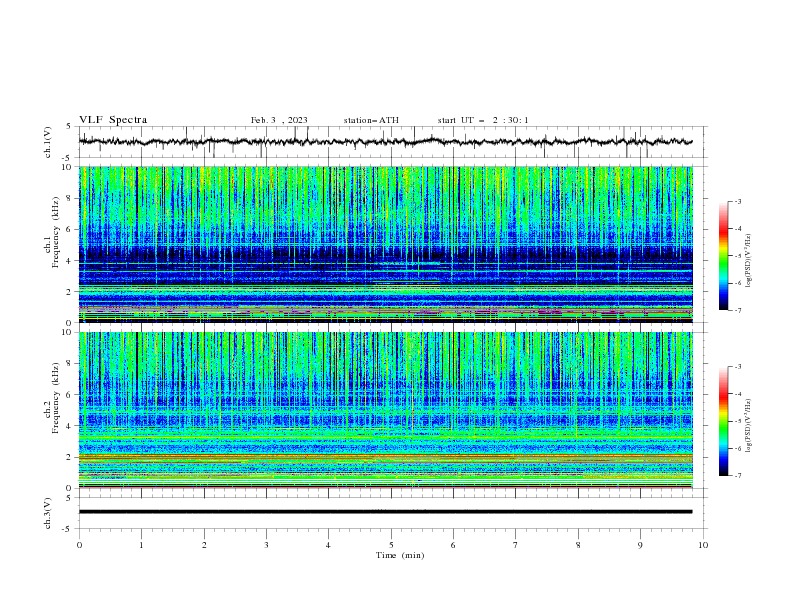
Task: Click the ch.1 colorbar "log(PSD)(V²/Hz)" label
Action: pyautogui.click(x=749, y=261)
